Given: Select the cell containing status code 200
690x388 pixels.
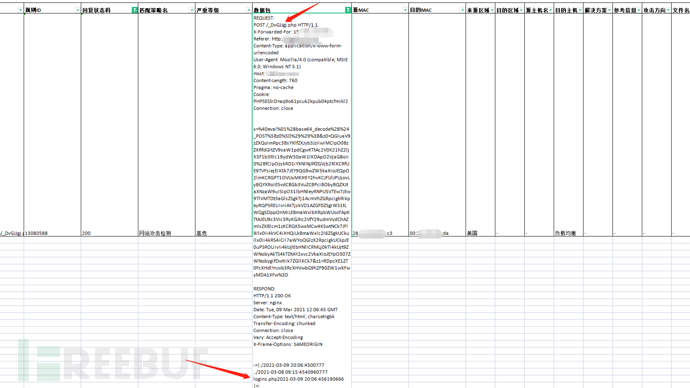Looking at the screenshot, I should pyautogui.click(x=110, y=125).
